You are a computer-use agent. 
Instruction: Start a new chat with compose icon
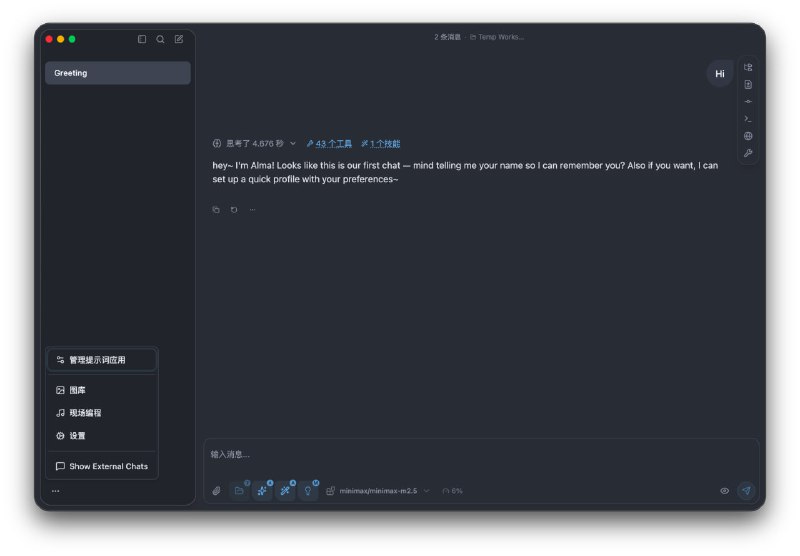(179, 39)
